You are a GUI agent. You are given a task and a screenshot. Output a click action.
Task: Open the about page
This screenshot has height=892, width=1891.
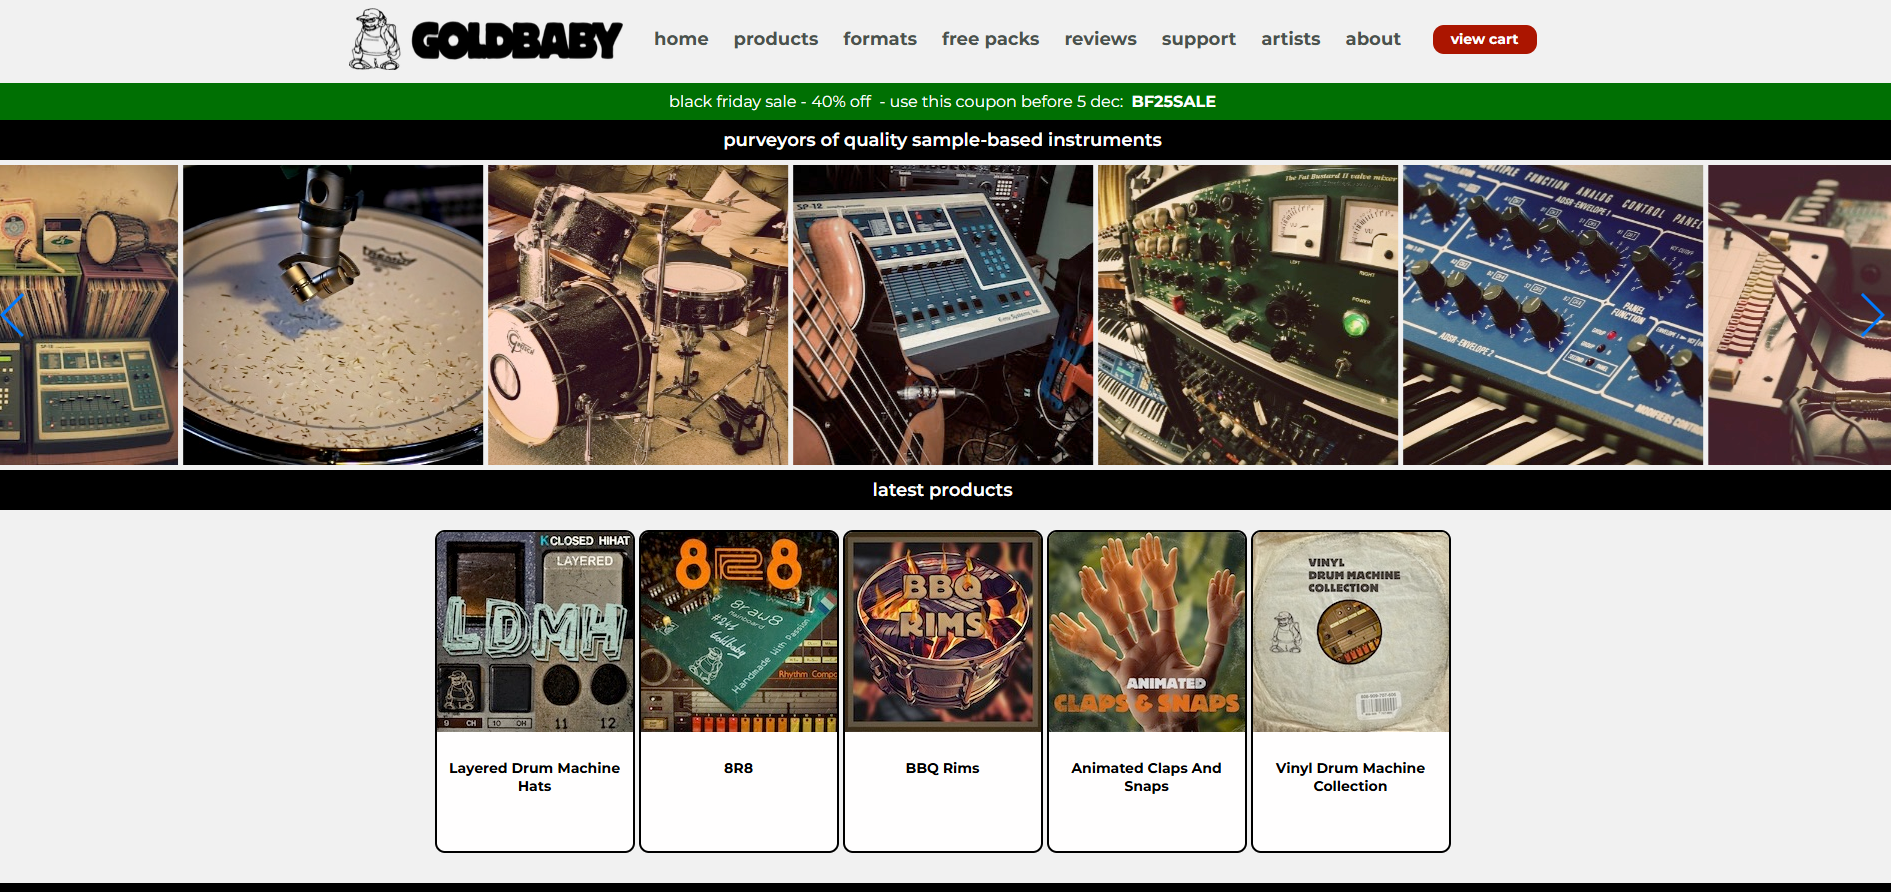coord(1372,39)
